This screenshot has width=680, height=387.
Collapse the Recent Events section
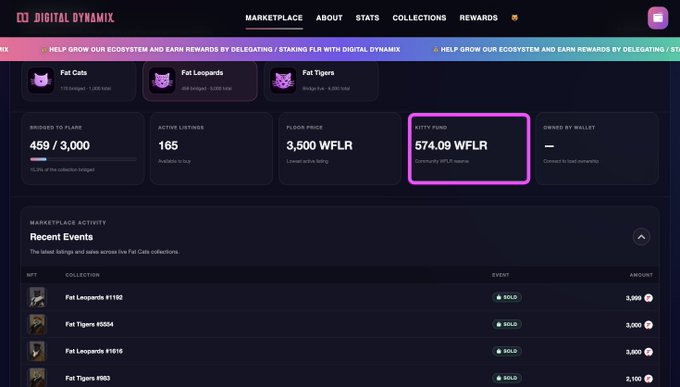[641, 237]
